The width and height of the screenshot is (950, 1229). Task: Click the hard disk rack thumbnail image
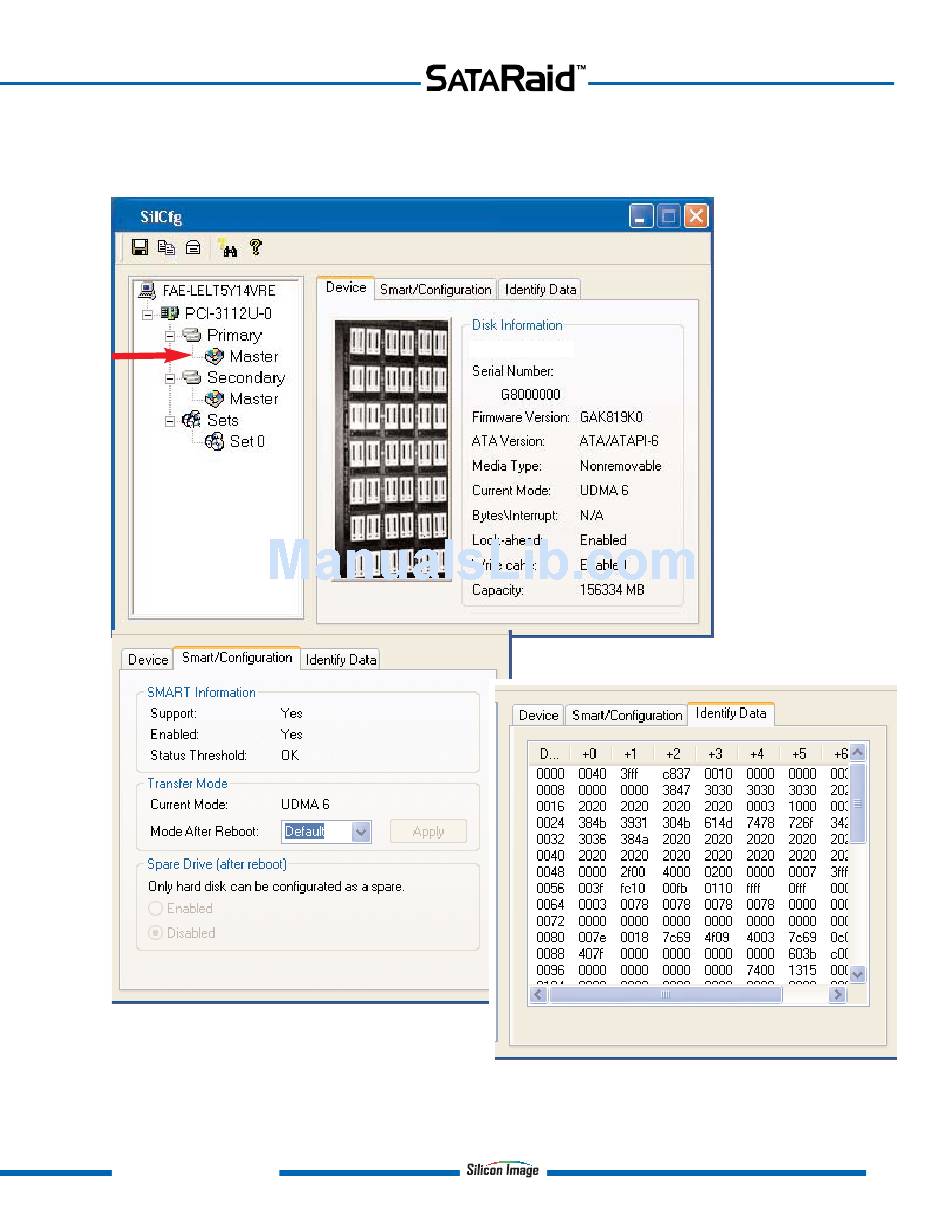coord(392,450)
